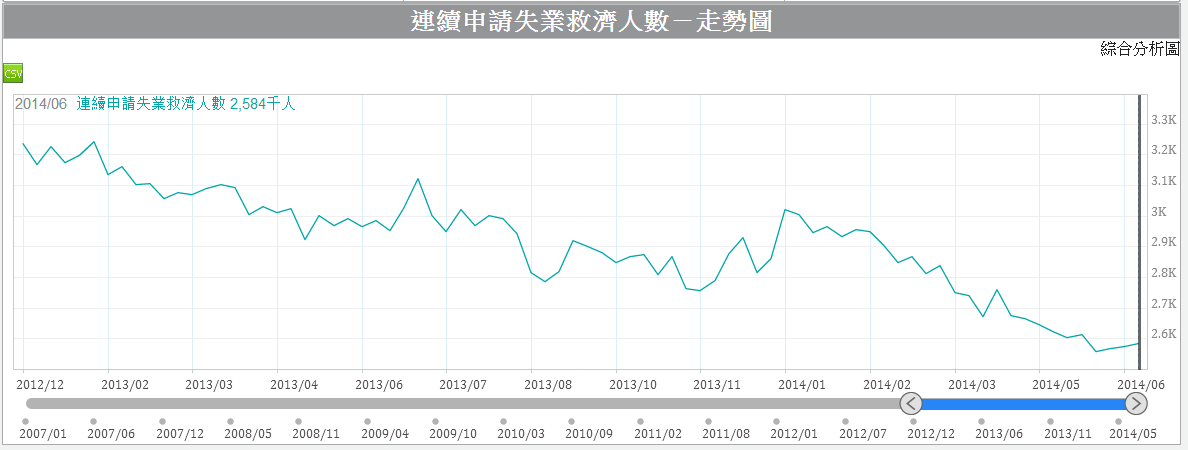Image resolution: width=1188 pixels, height=450 pixels.
Task: Click the 2014/05 x-axis label
Action: pos(1057,384)
